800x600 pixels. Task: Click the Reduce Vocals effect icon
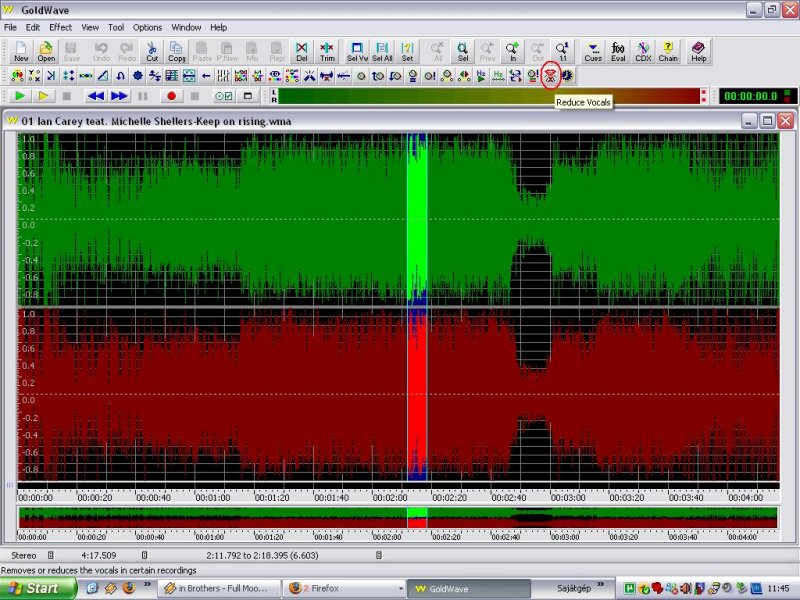[550, 75]
